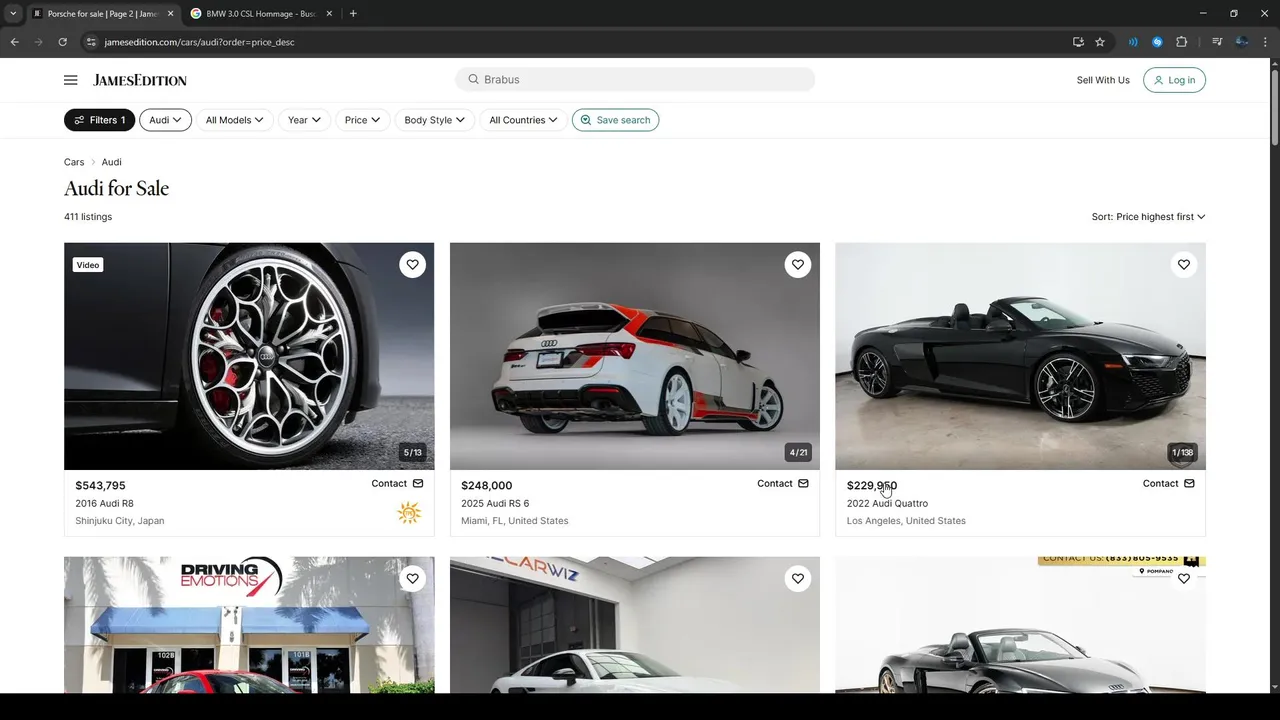Click the blue circular extension icon
1280x720 pixels.
tap(1157, 42)
